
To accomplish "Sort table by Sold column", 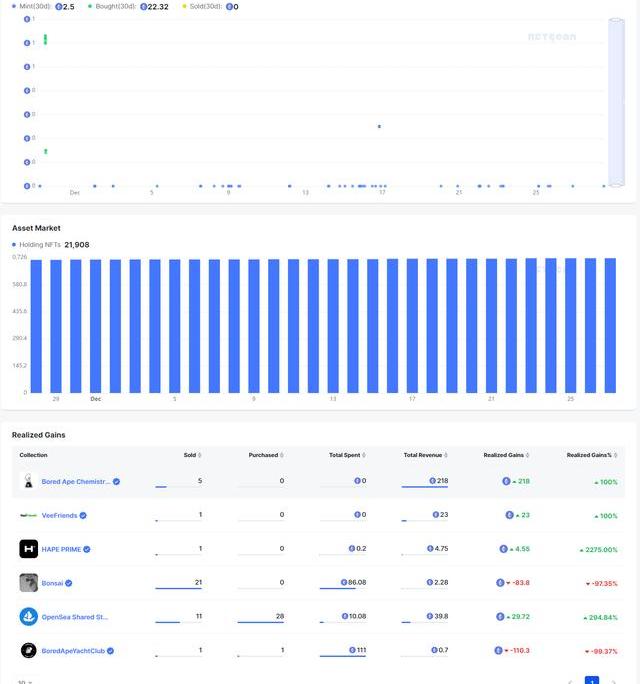I will pos(191,455).
